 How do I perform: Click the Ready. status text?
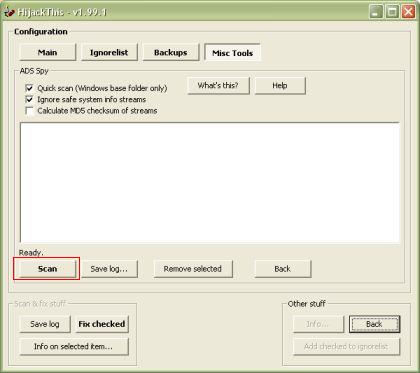31,253
